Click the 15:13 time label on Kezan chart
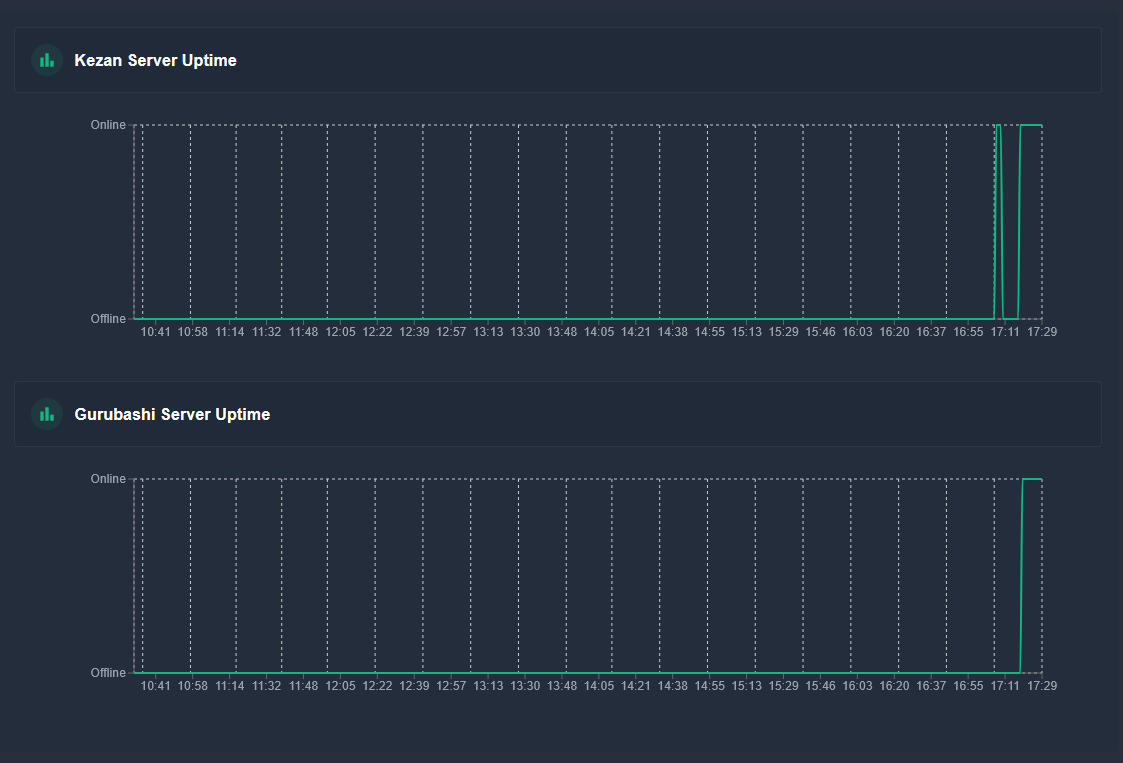 (x=746, y=332)
